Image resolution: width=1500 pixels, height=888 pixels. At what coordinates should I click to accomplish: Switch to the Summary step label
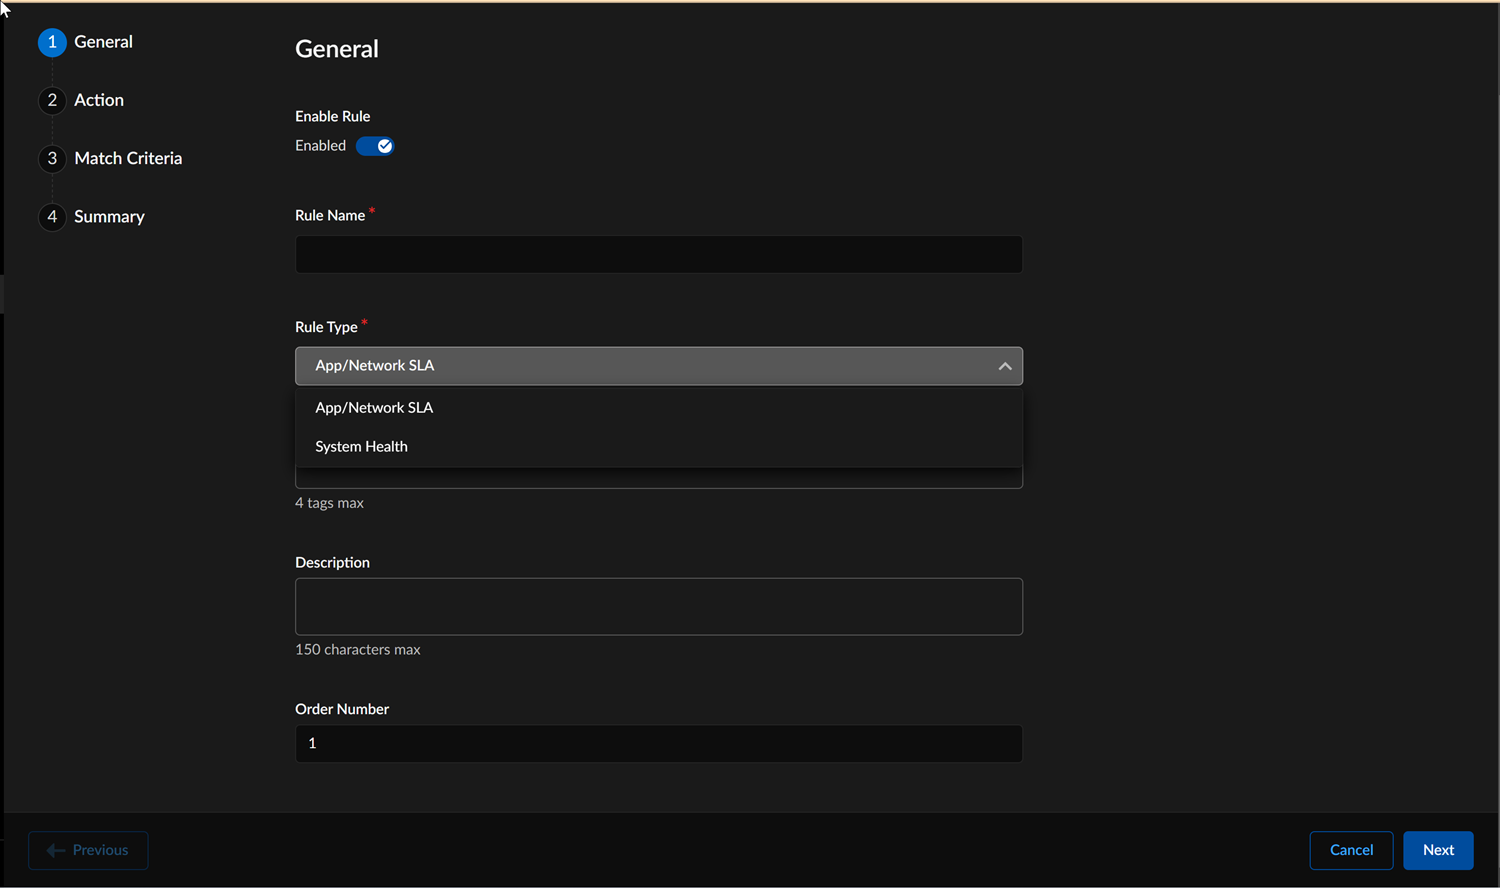click(109, 216)
